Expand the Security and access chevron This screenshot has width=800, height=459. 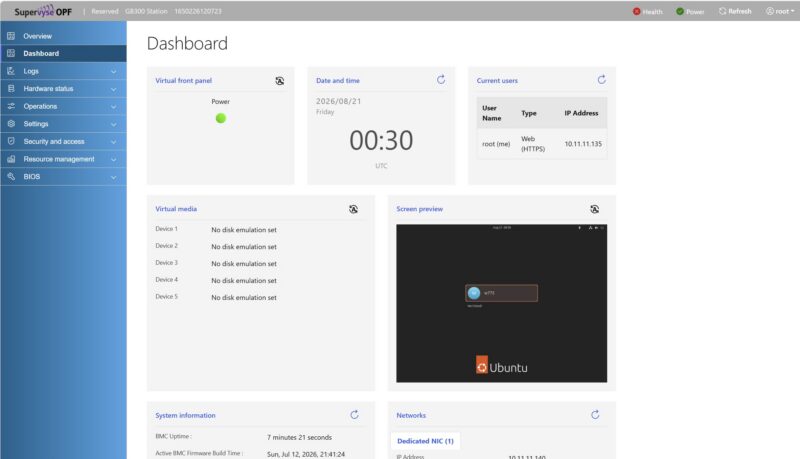point(113,142)
